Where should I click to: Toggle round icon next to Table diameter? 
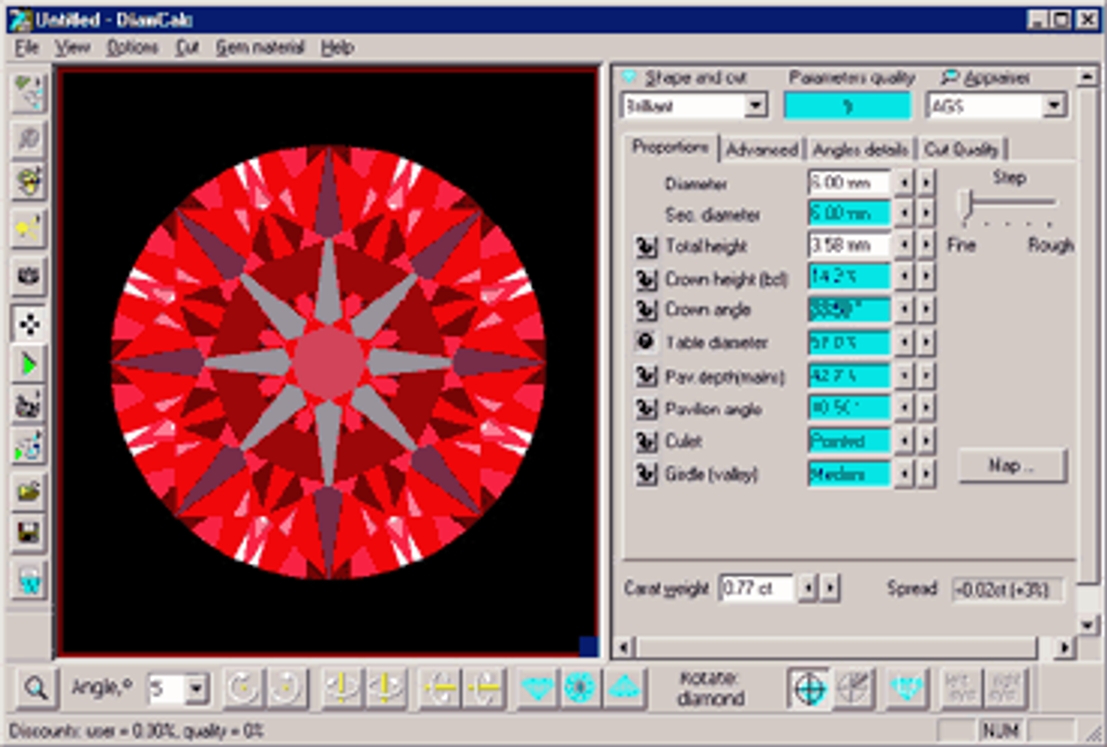(x=645, y=342)
